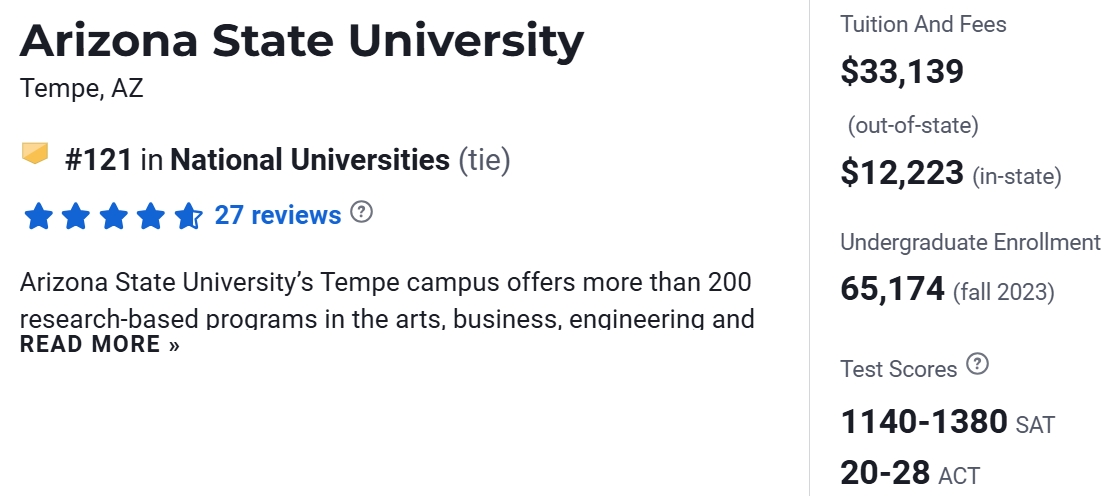
Task: Click the fourth blue rating star
Action: [150, 216]
